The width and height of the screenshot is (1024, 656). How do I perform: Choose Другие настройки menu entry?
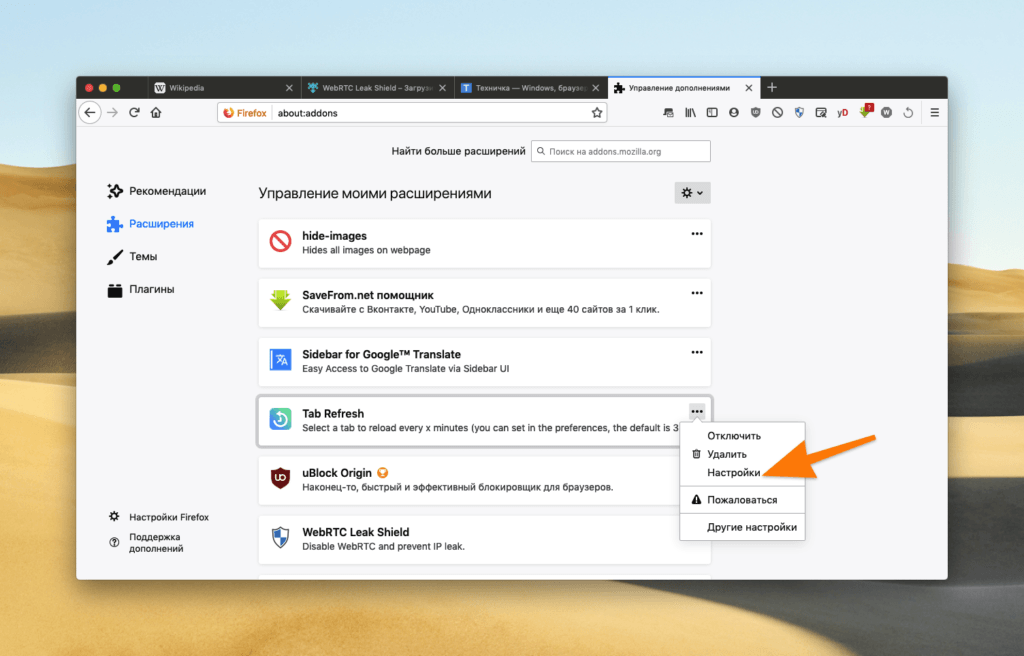tap(742, 527)
